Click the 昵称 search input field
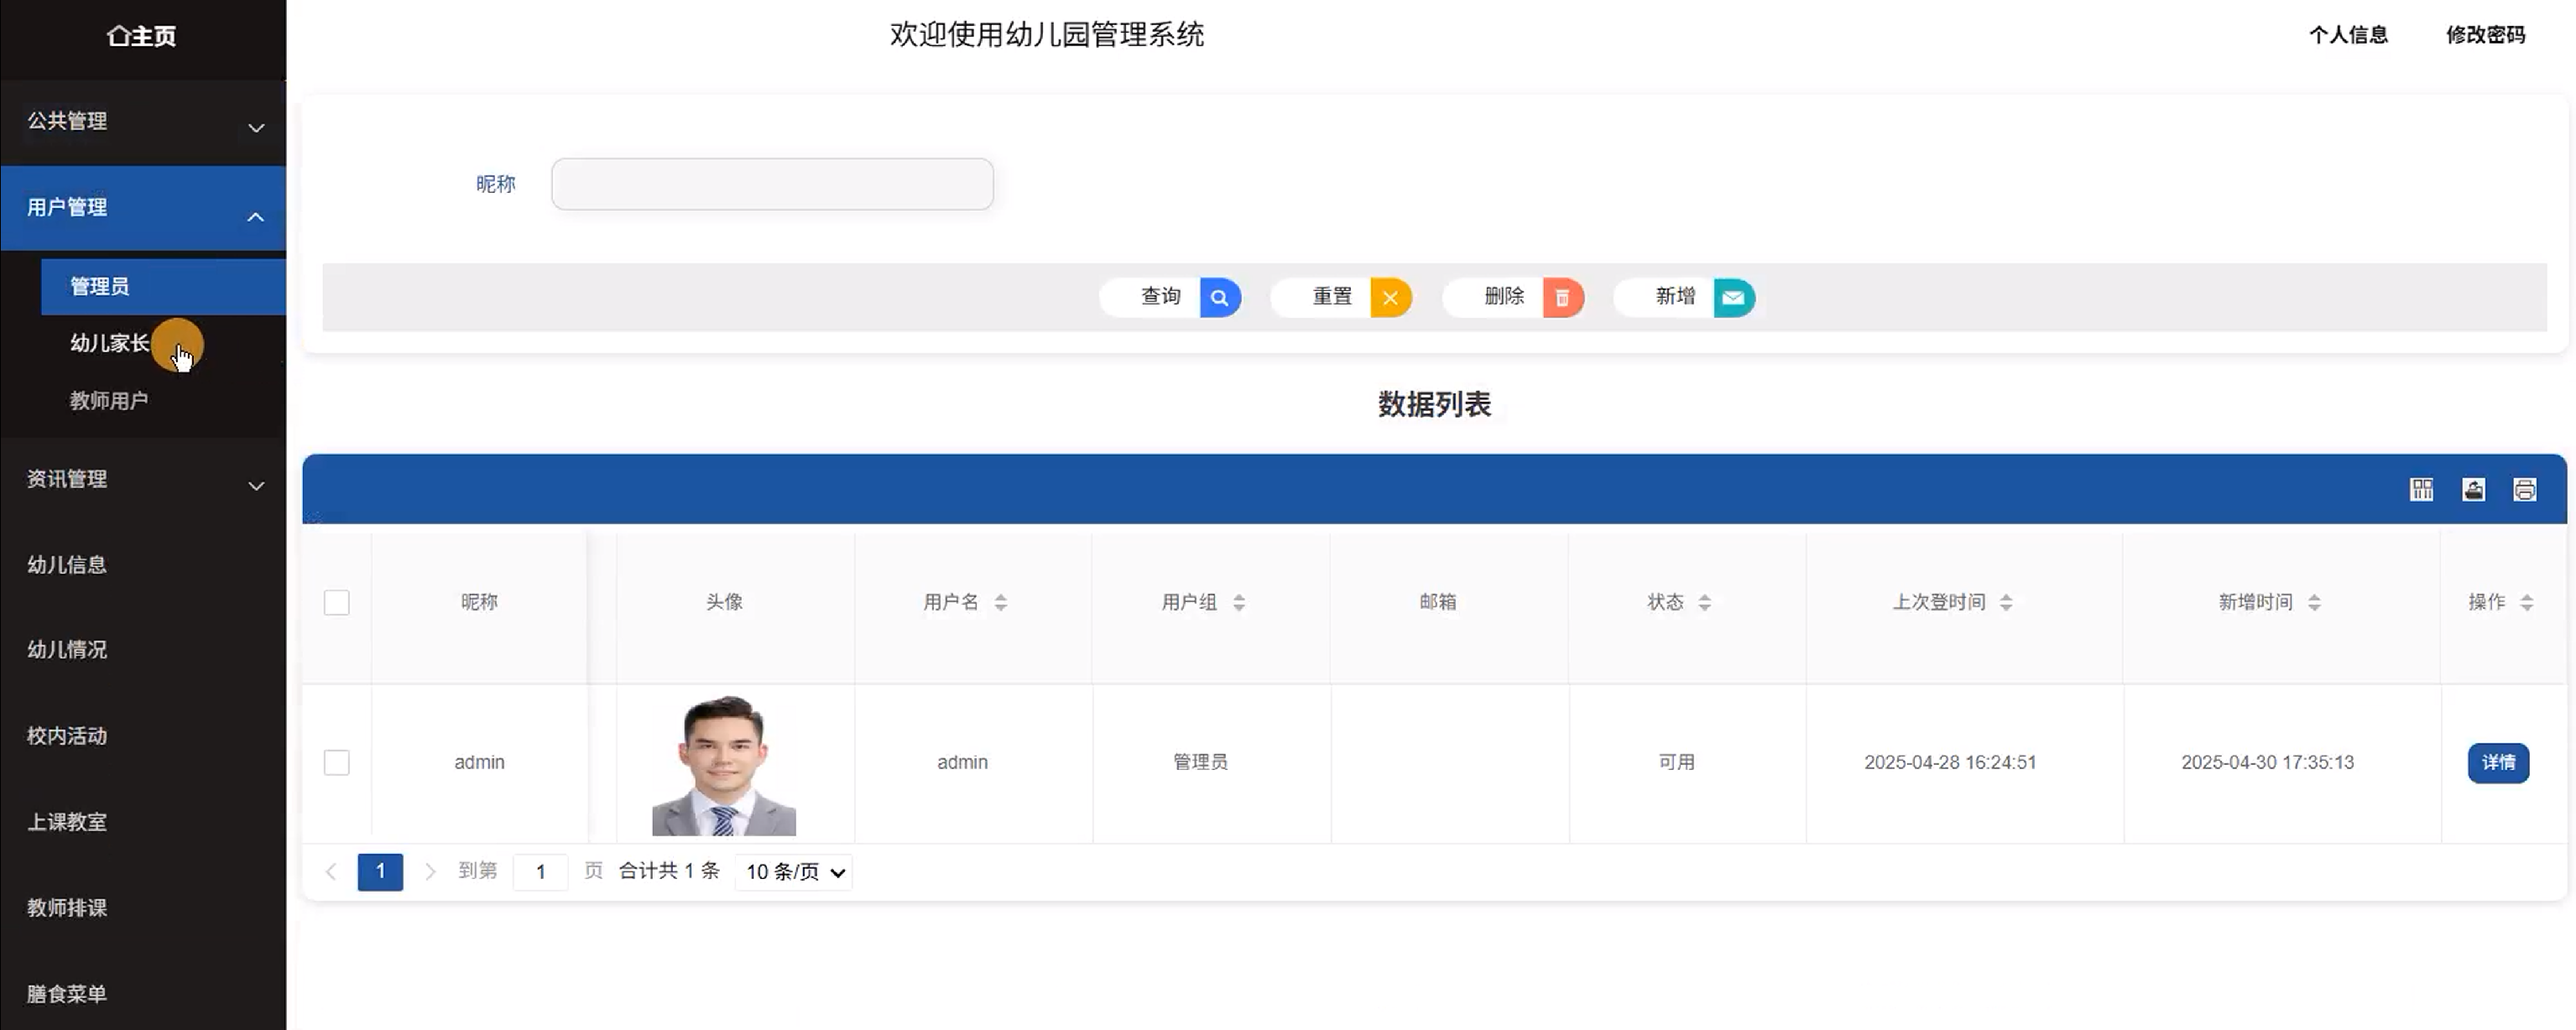 [x=772, y=184]
